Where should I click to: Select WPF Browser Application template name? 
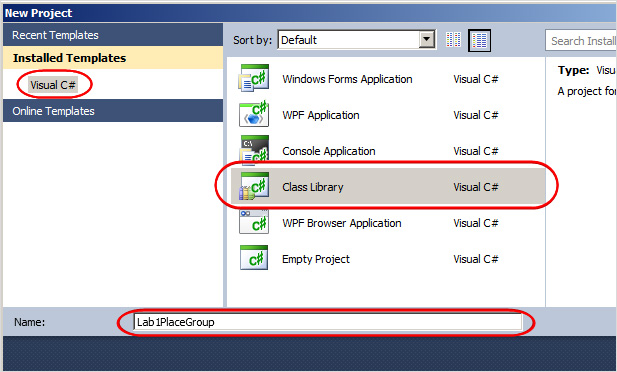click(342, 223)
